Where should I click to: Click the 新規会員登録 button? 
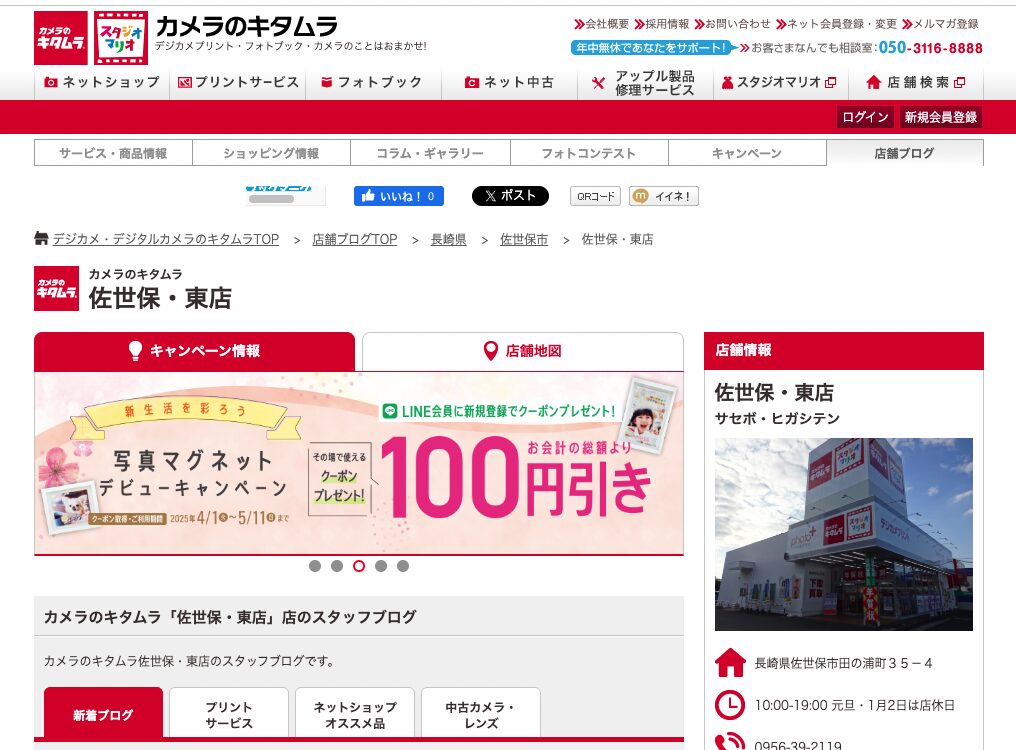[x=941, y=117]
